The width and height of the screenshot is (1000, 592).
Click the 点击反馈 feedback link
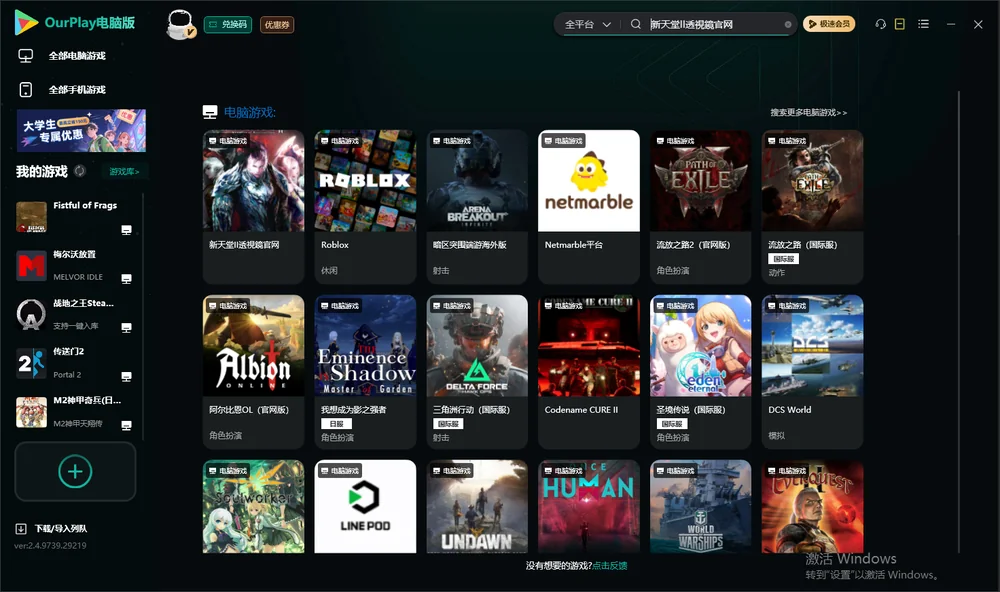pyautogui.click(x=610, y=566)
